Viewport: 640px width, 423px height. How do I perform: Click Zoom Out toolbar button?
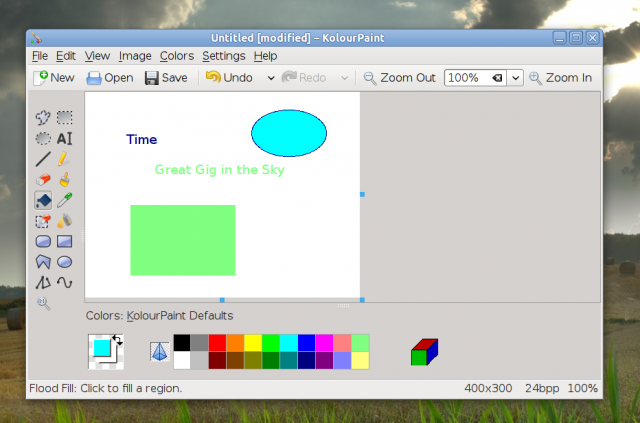click(400, 78)
